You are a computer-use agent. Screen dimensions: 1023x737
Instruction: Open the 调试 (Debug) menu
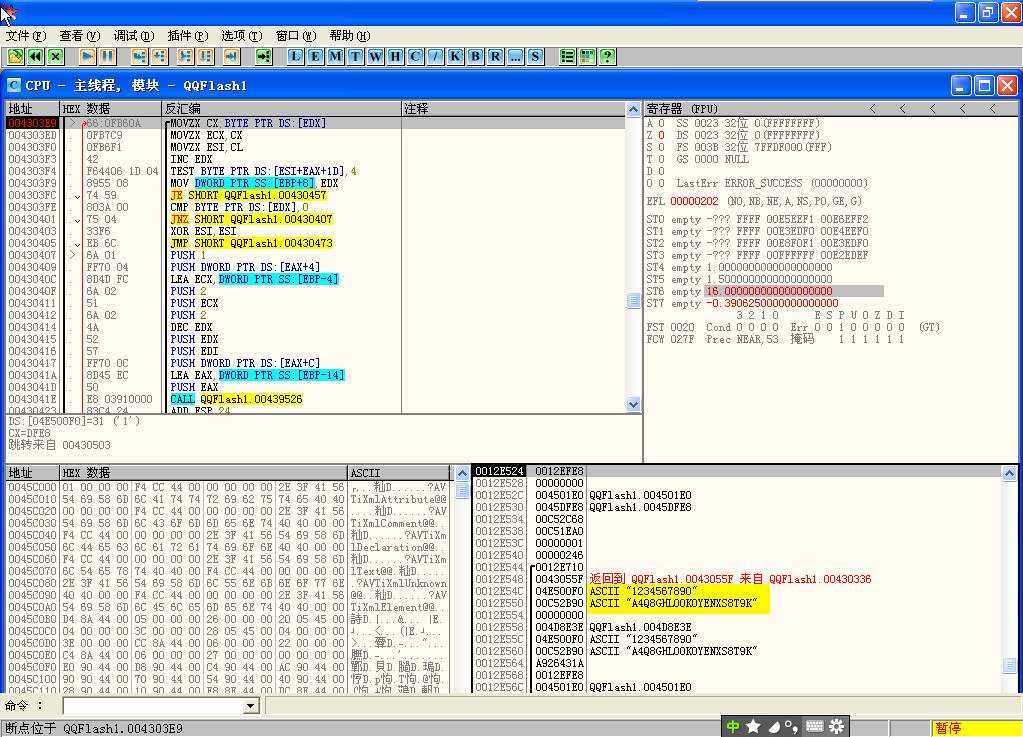(133, 35)
